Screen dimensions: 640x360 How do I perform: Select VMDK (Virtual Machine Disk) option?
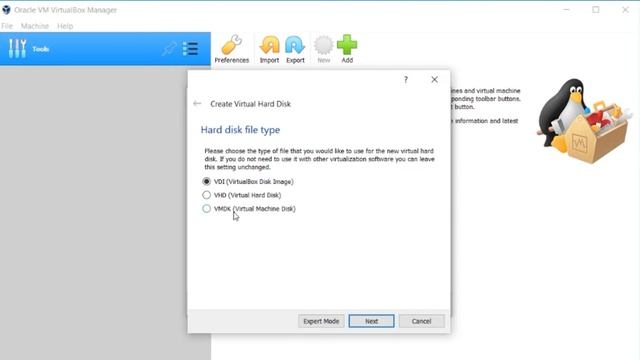pyautogui.click(x=249, y=209)
